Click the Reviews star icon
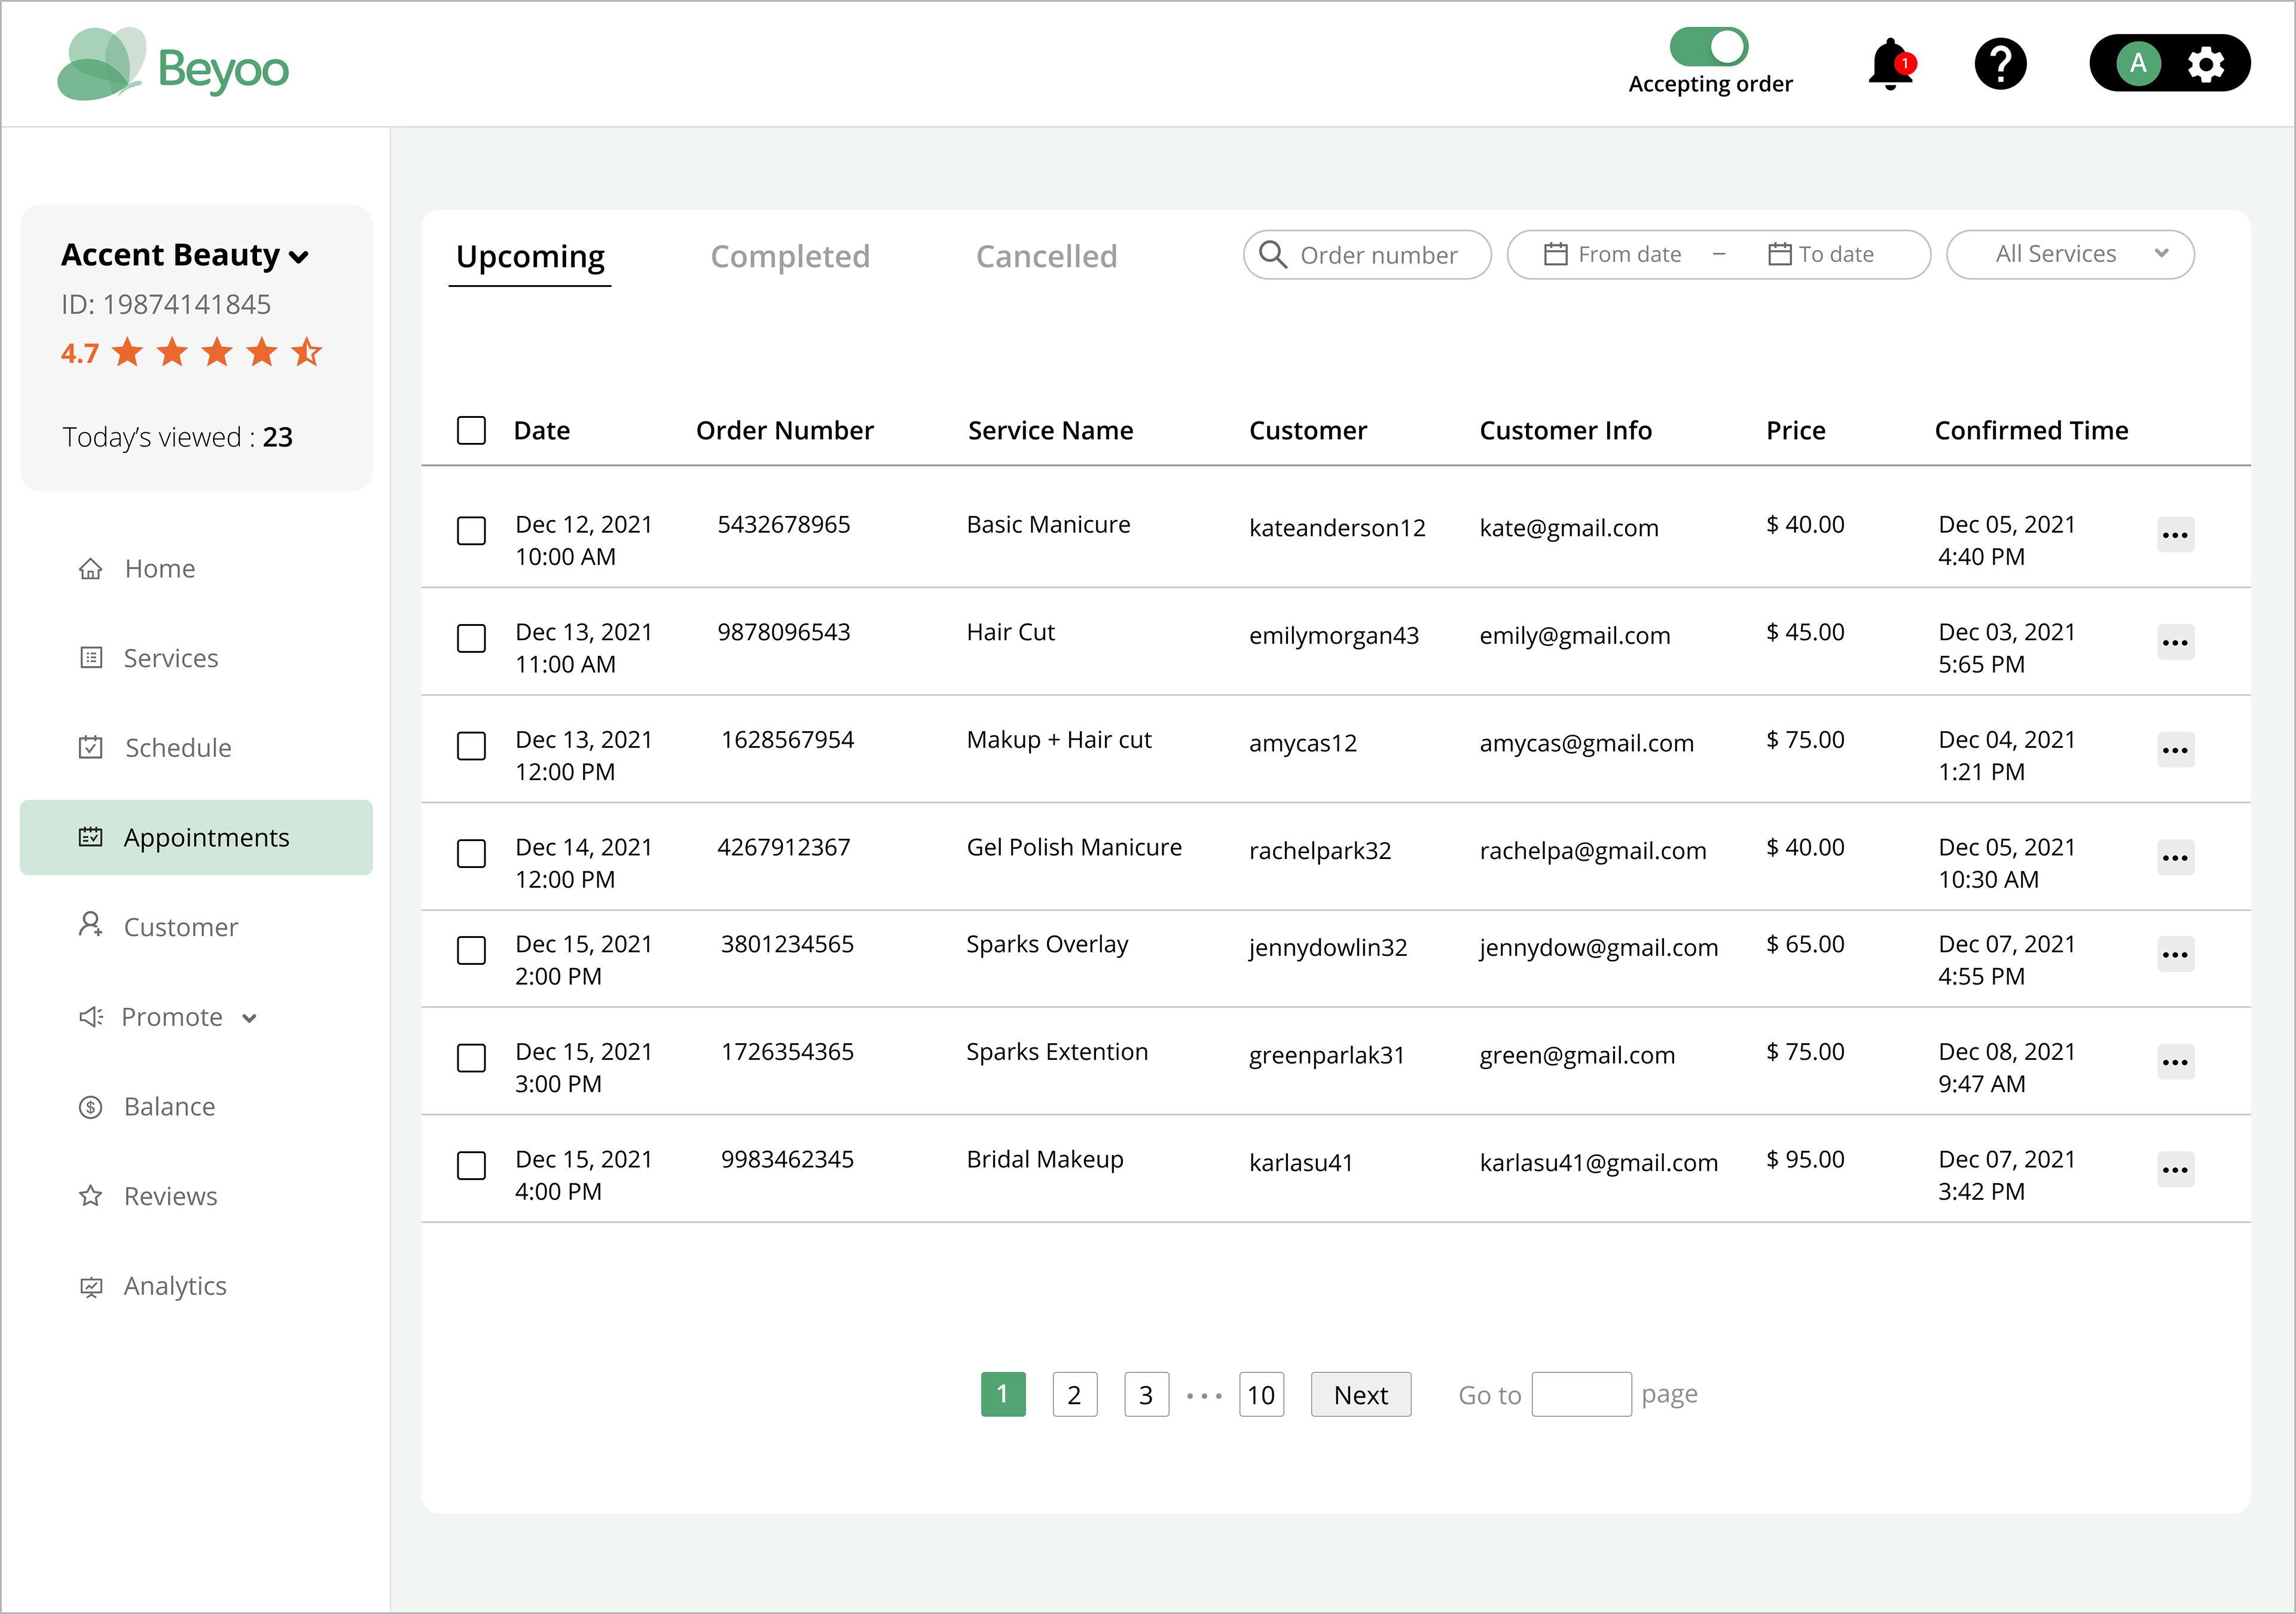Viewport: 2296px width, 1614px height. [x=91, y=1196]
